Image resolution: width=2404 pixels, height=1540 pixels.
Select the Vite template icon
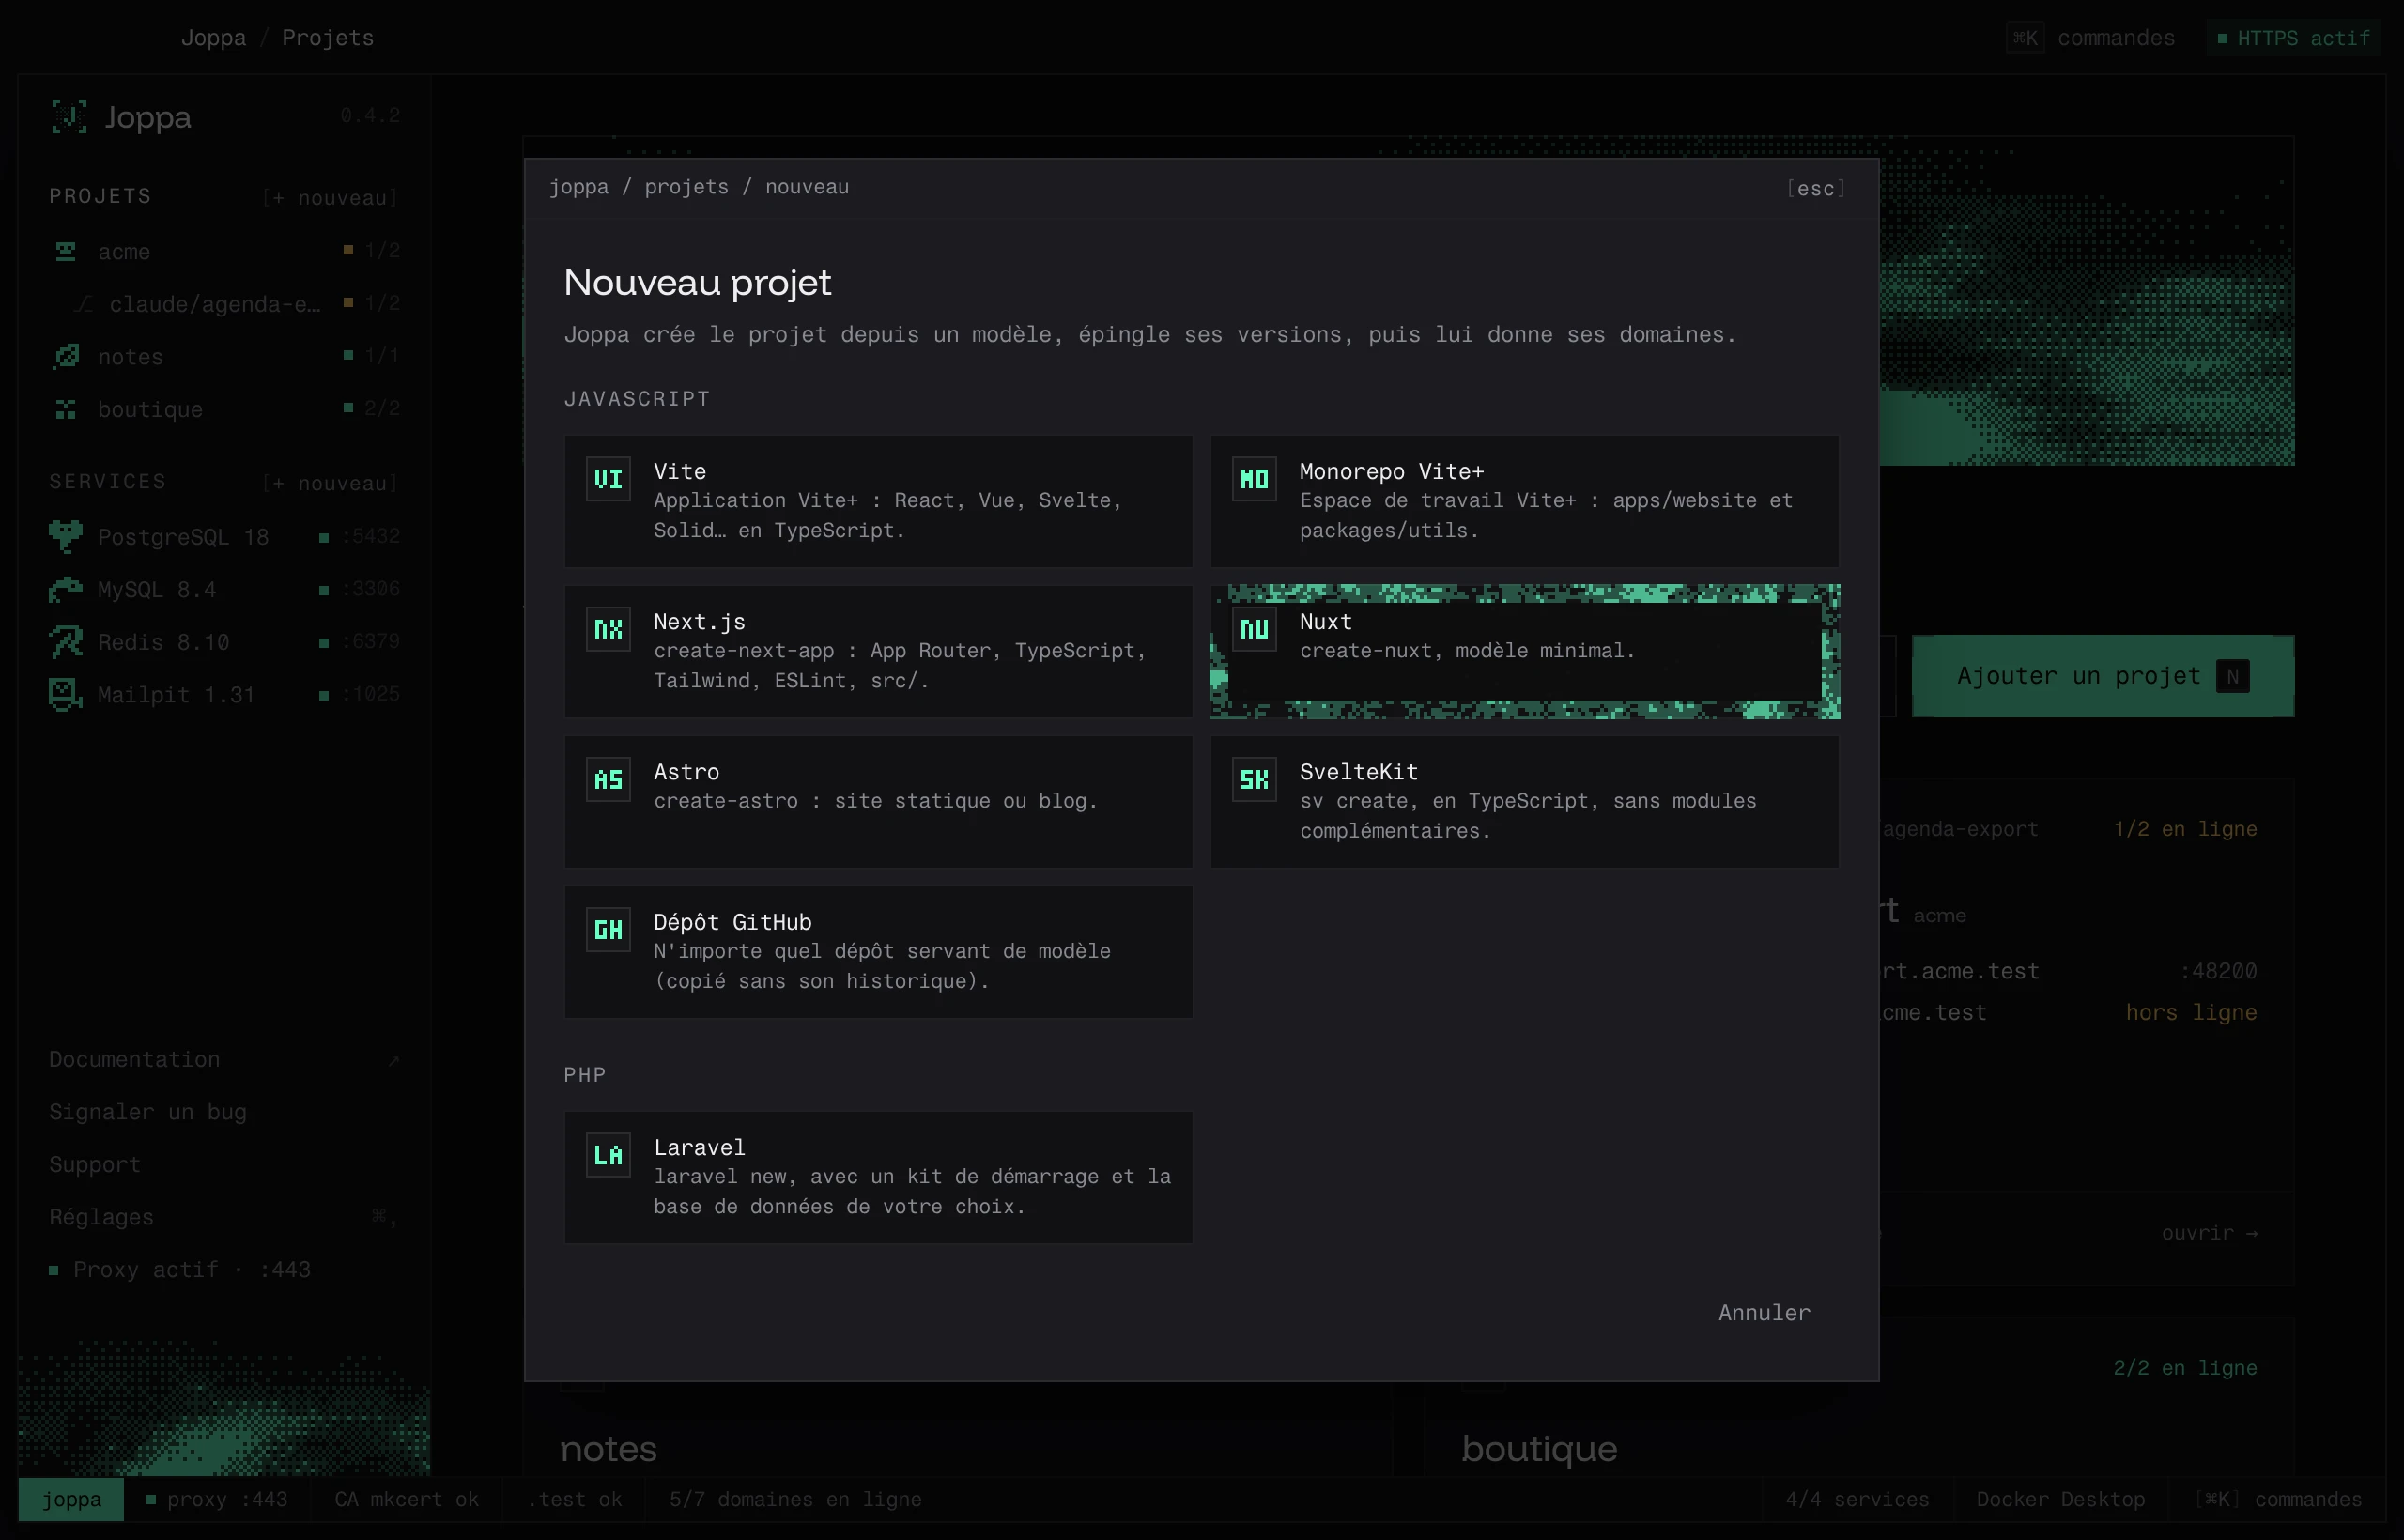(608, 479)
